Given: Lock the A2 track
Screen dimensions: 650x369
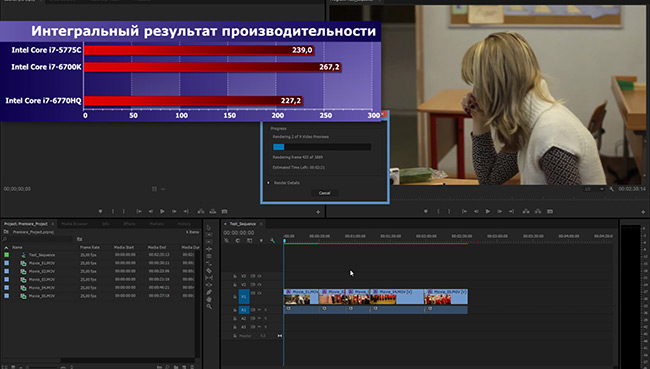Looking at the screenshot, I should pyautogui.click(x=235, y=318).
